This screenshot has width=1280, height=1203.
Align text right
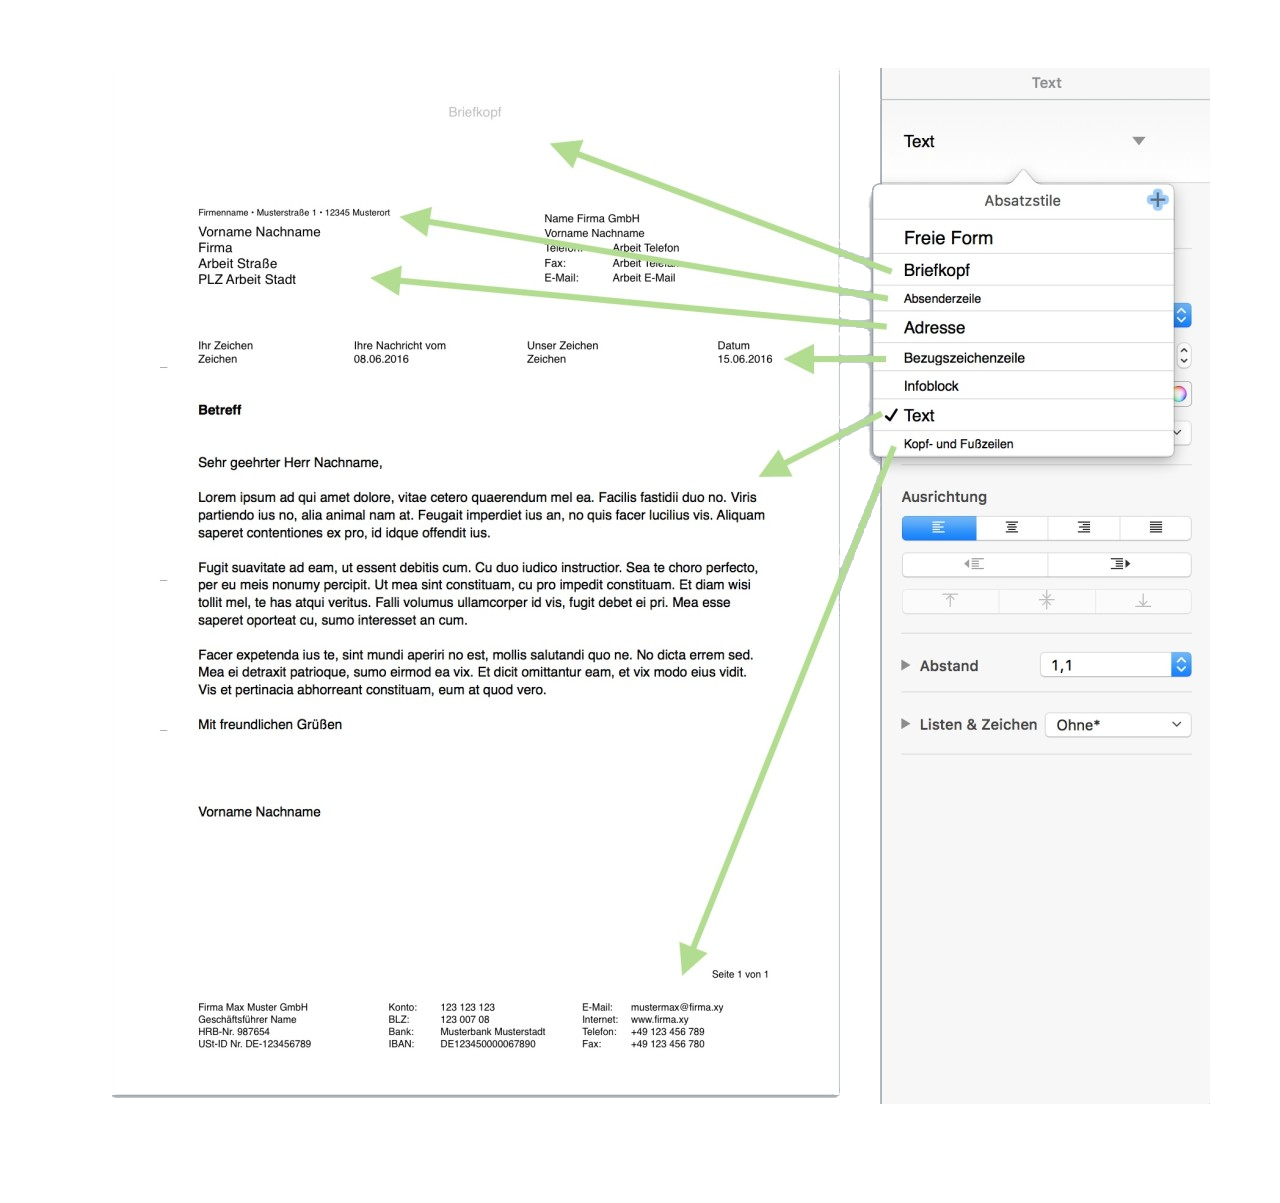(x=1083, y=528)
